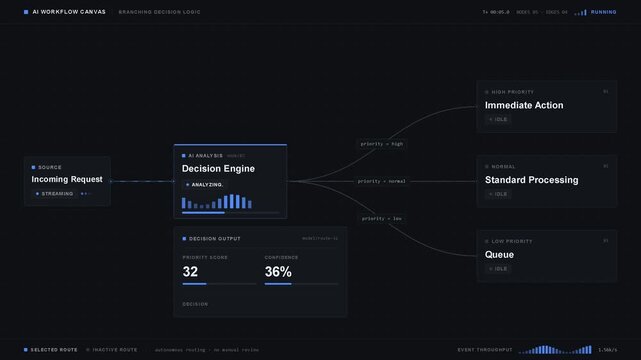Click the trailing dots after STREAMING badge
This screenshot has width=641, height=360.
click(x=85, y=194)
